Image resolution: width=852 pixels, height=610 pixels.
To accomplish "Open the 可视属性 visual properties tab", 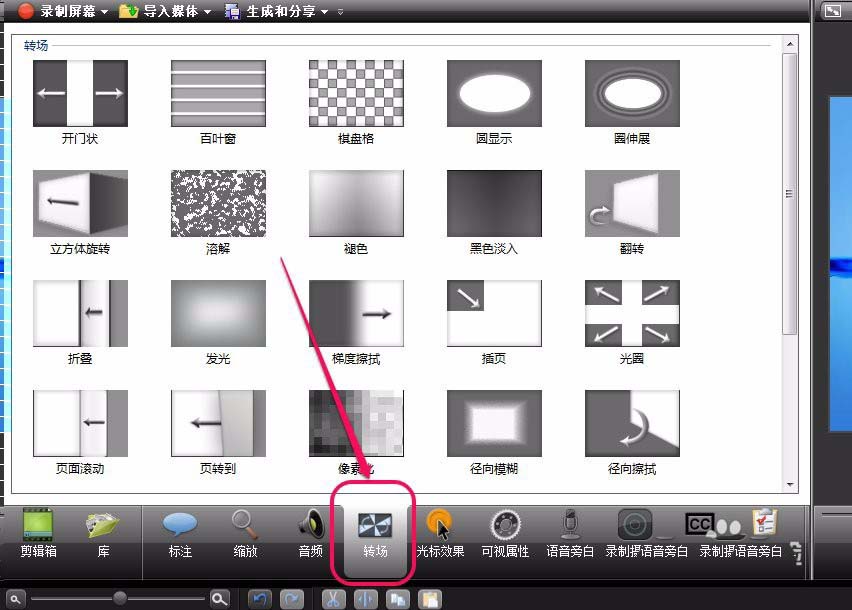I will pos(505,533).
